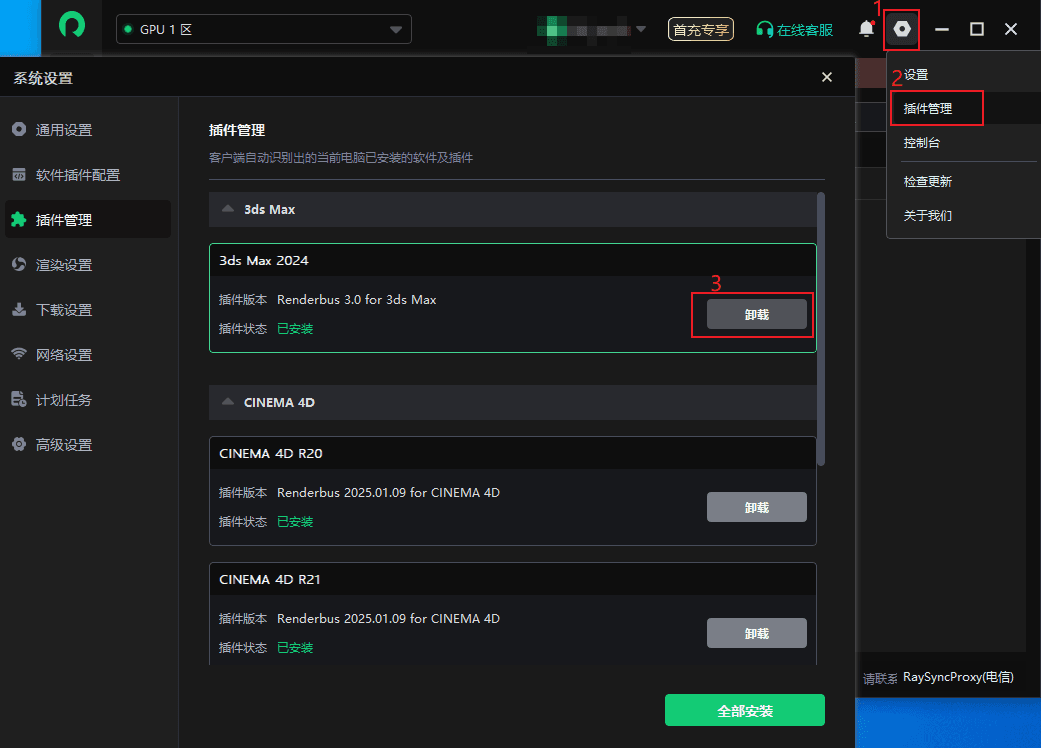Select 插件管理 in the gear menu
Image resolution: width=1041 pixels, height=748 pixels.
tap(928, 109)
